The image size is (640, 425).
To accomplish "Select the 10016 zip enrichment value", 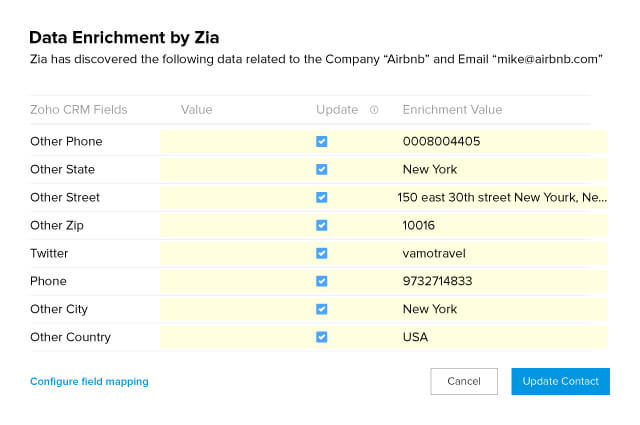I will (419, 226).
